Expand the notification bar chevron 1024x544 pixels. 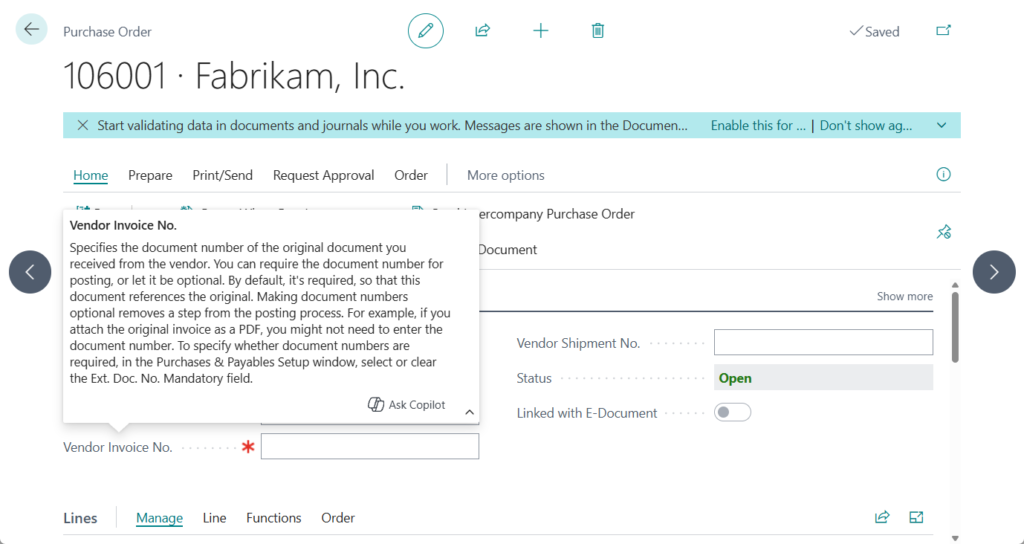(x=941, y=125)
